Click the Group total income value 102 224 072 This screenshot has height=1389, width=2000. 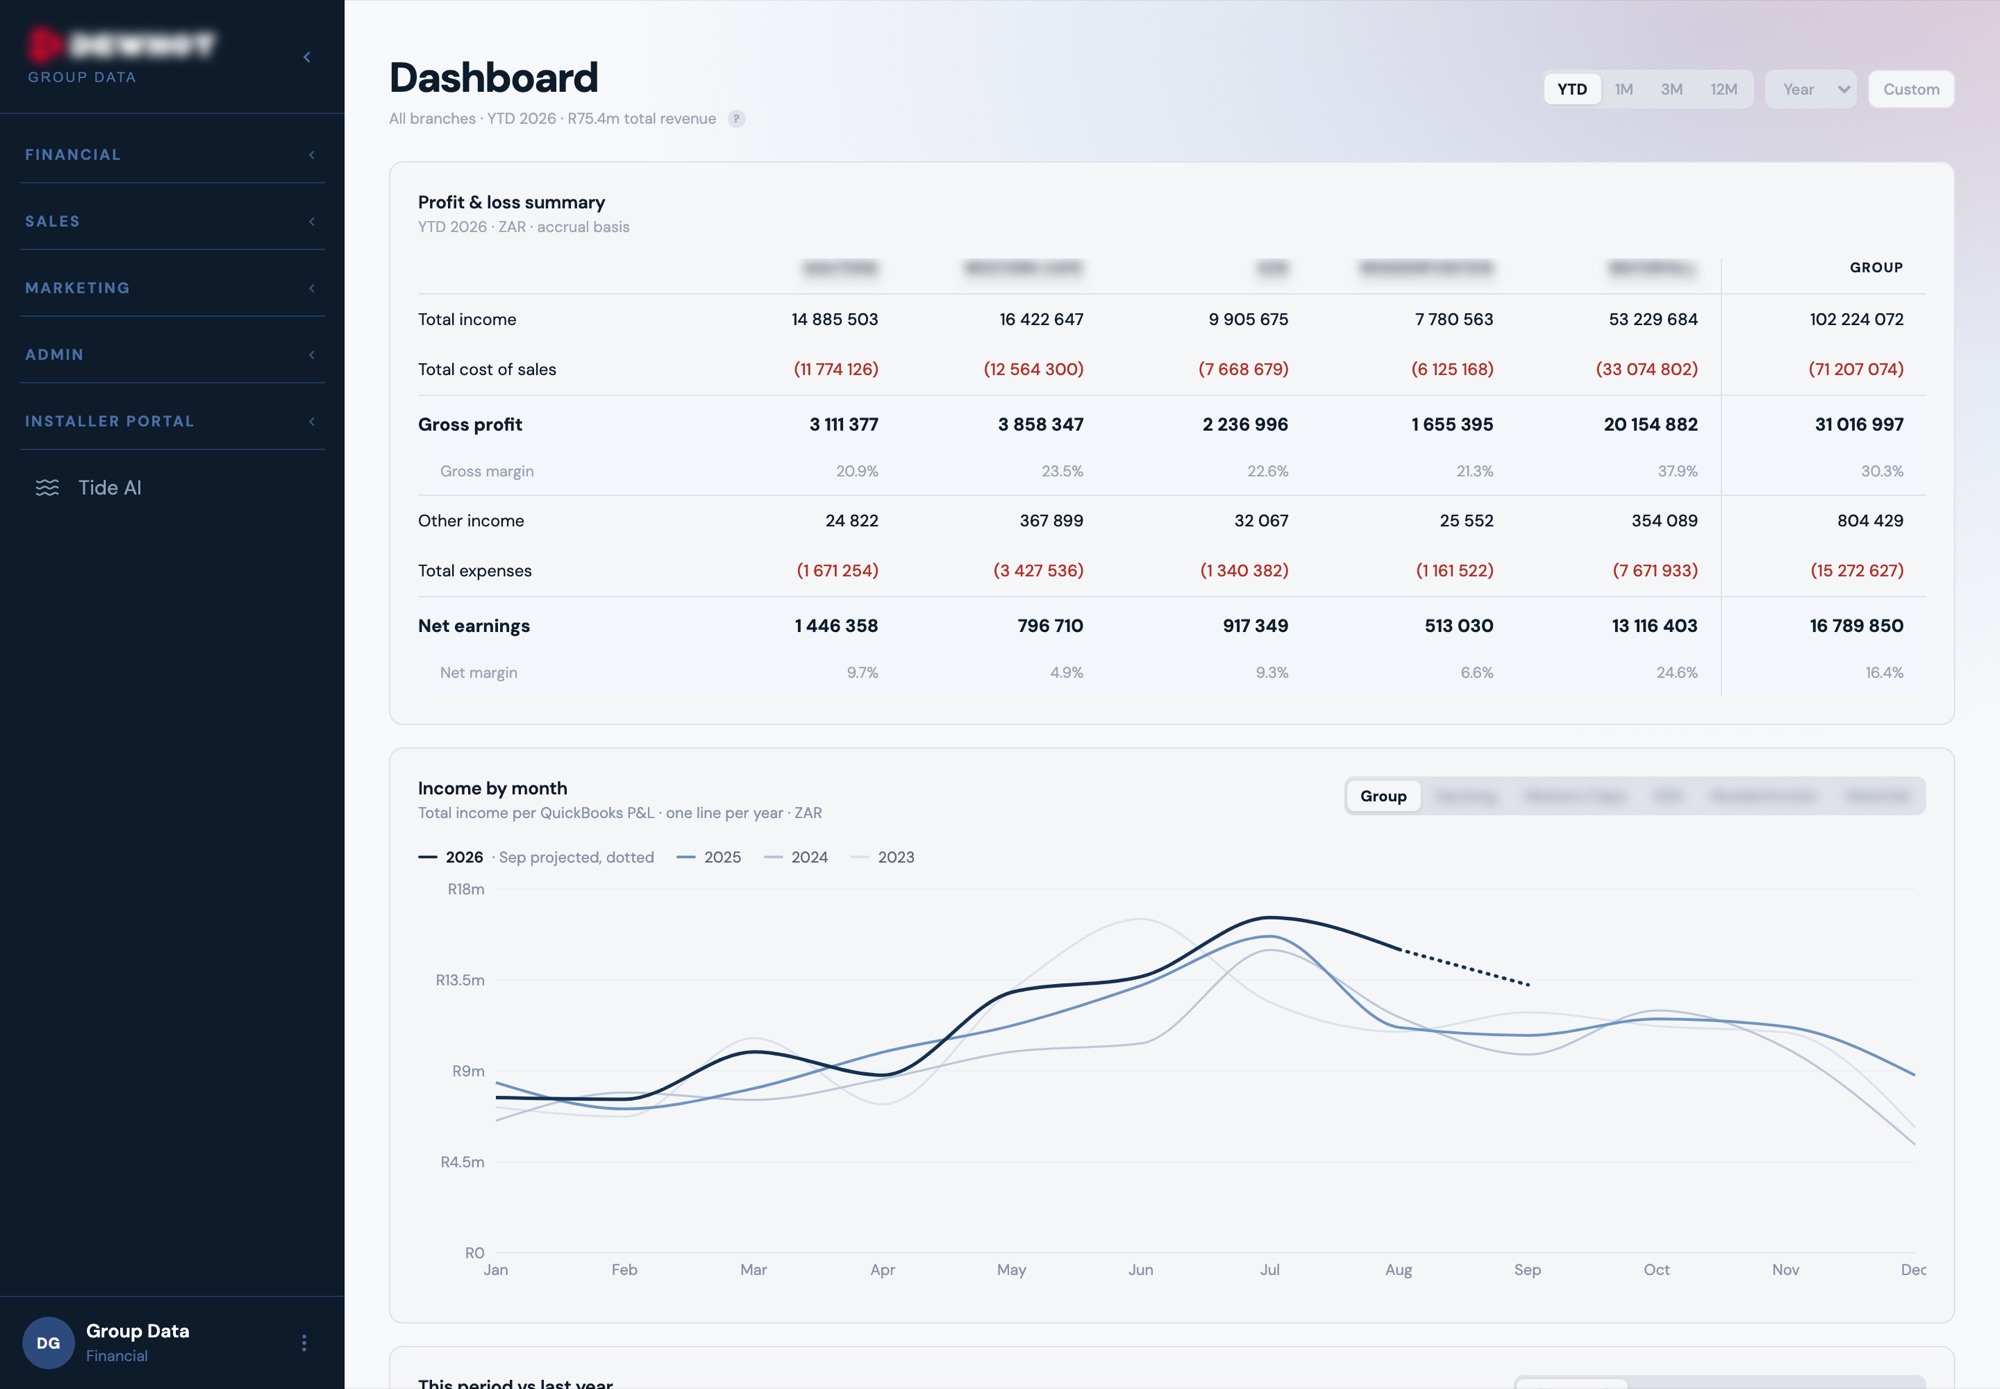(x=1856, y=320)
